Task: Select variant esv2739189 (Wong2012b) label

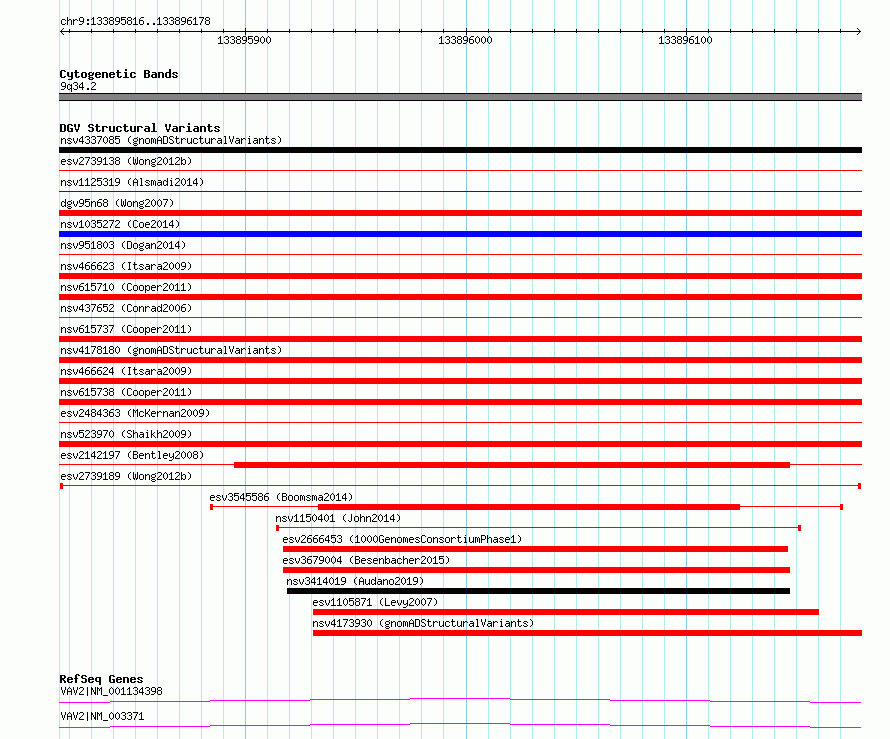Action: pos(126,476)
